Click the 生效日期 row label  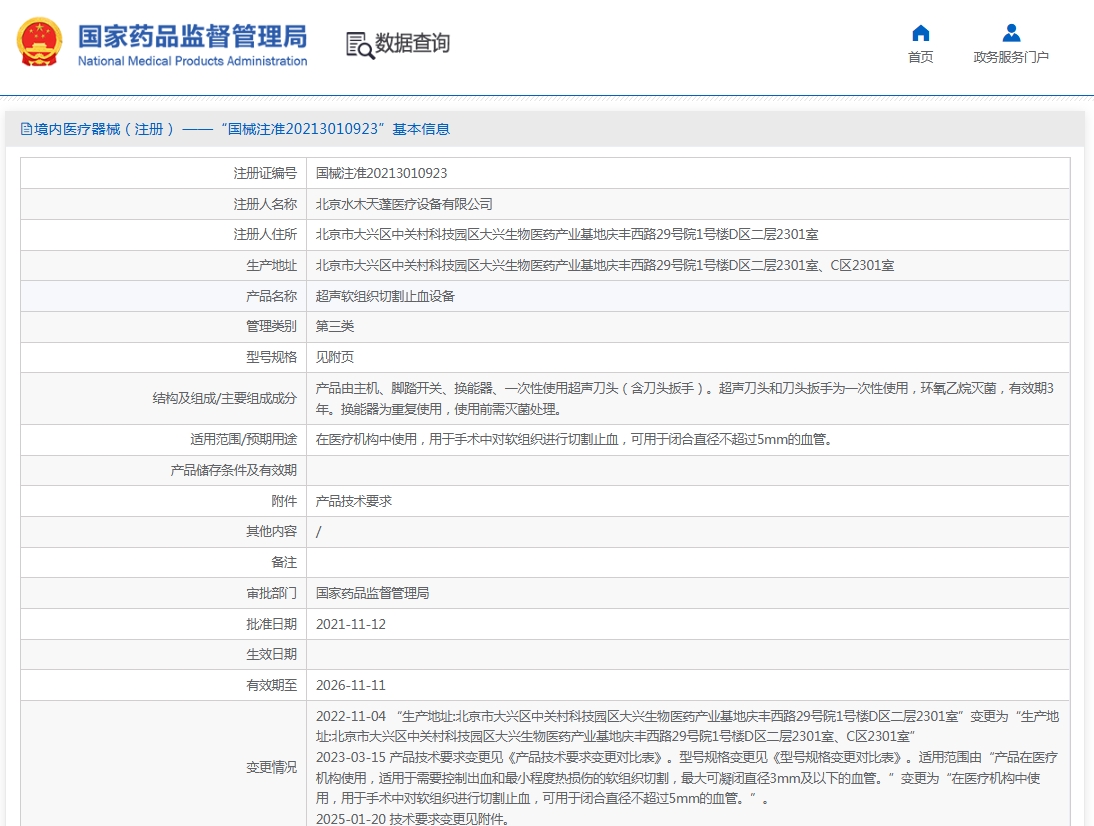(271, 654)
